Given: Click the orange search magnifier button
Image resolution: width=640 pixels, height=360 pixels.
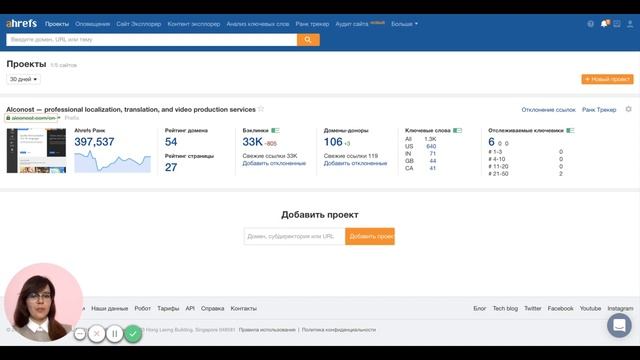Looking at the screenshot, I should 308,40.
